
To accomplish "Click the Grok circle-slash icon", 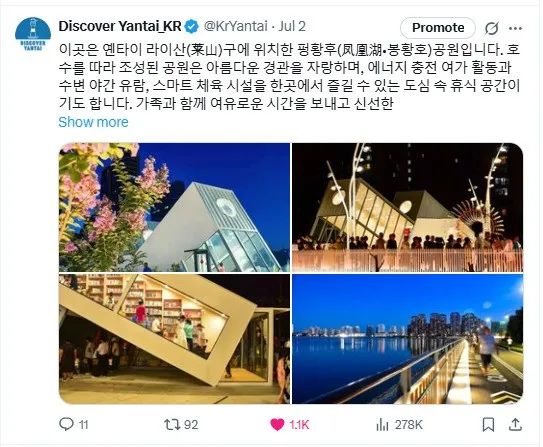I will tap(491, 28).
